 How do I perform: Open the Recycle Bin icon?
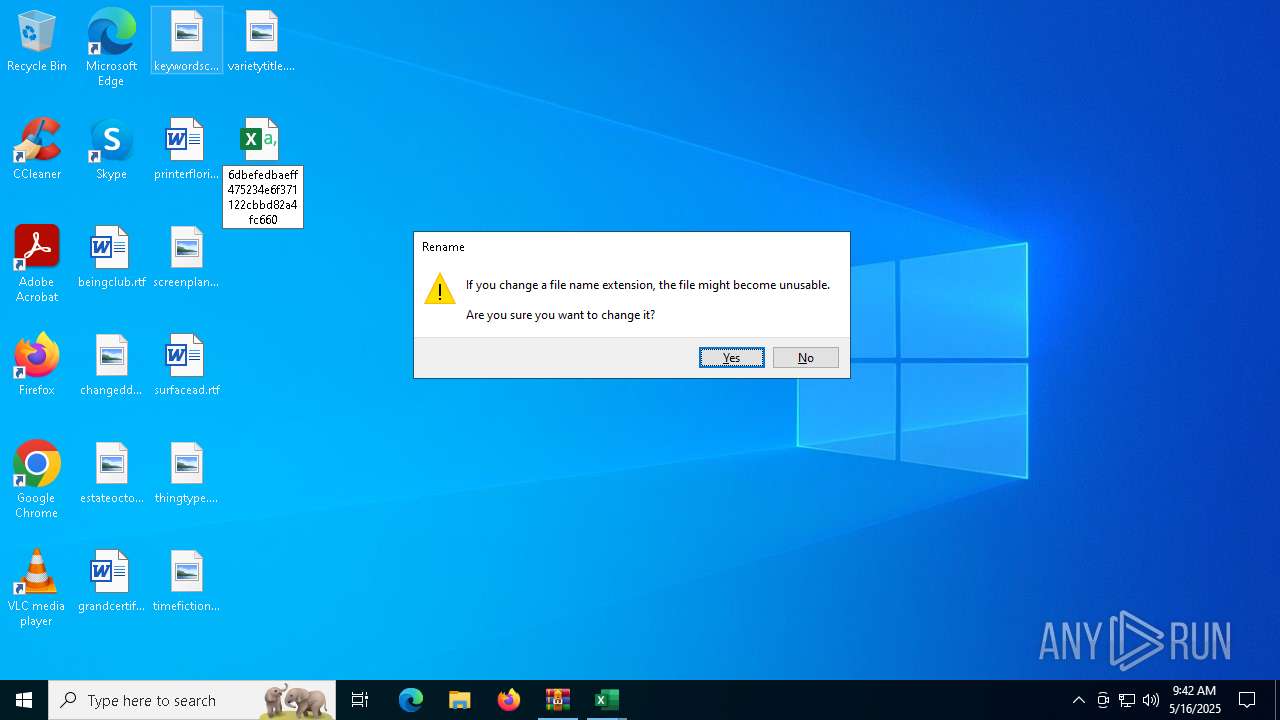(x=37, y=41)
